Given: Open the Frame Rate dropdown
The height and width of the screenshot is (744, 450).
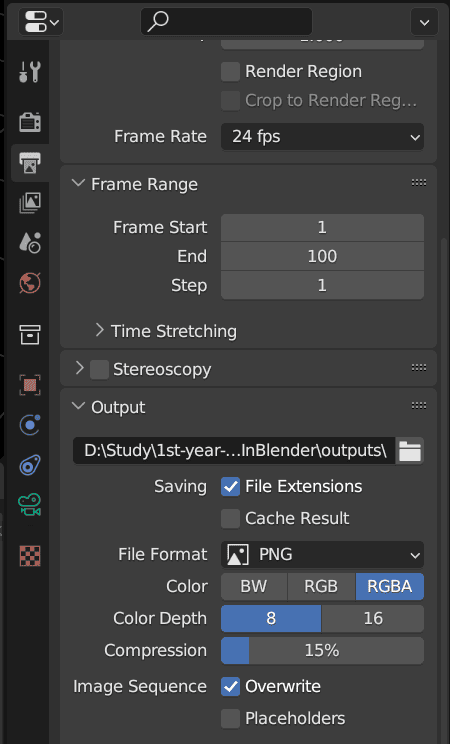Looking at the screenshot, I should pyautogui.click(x=322, y=137).
